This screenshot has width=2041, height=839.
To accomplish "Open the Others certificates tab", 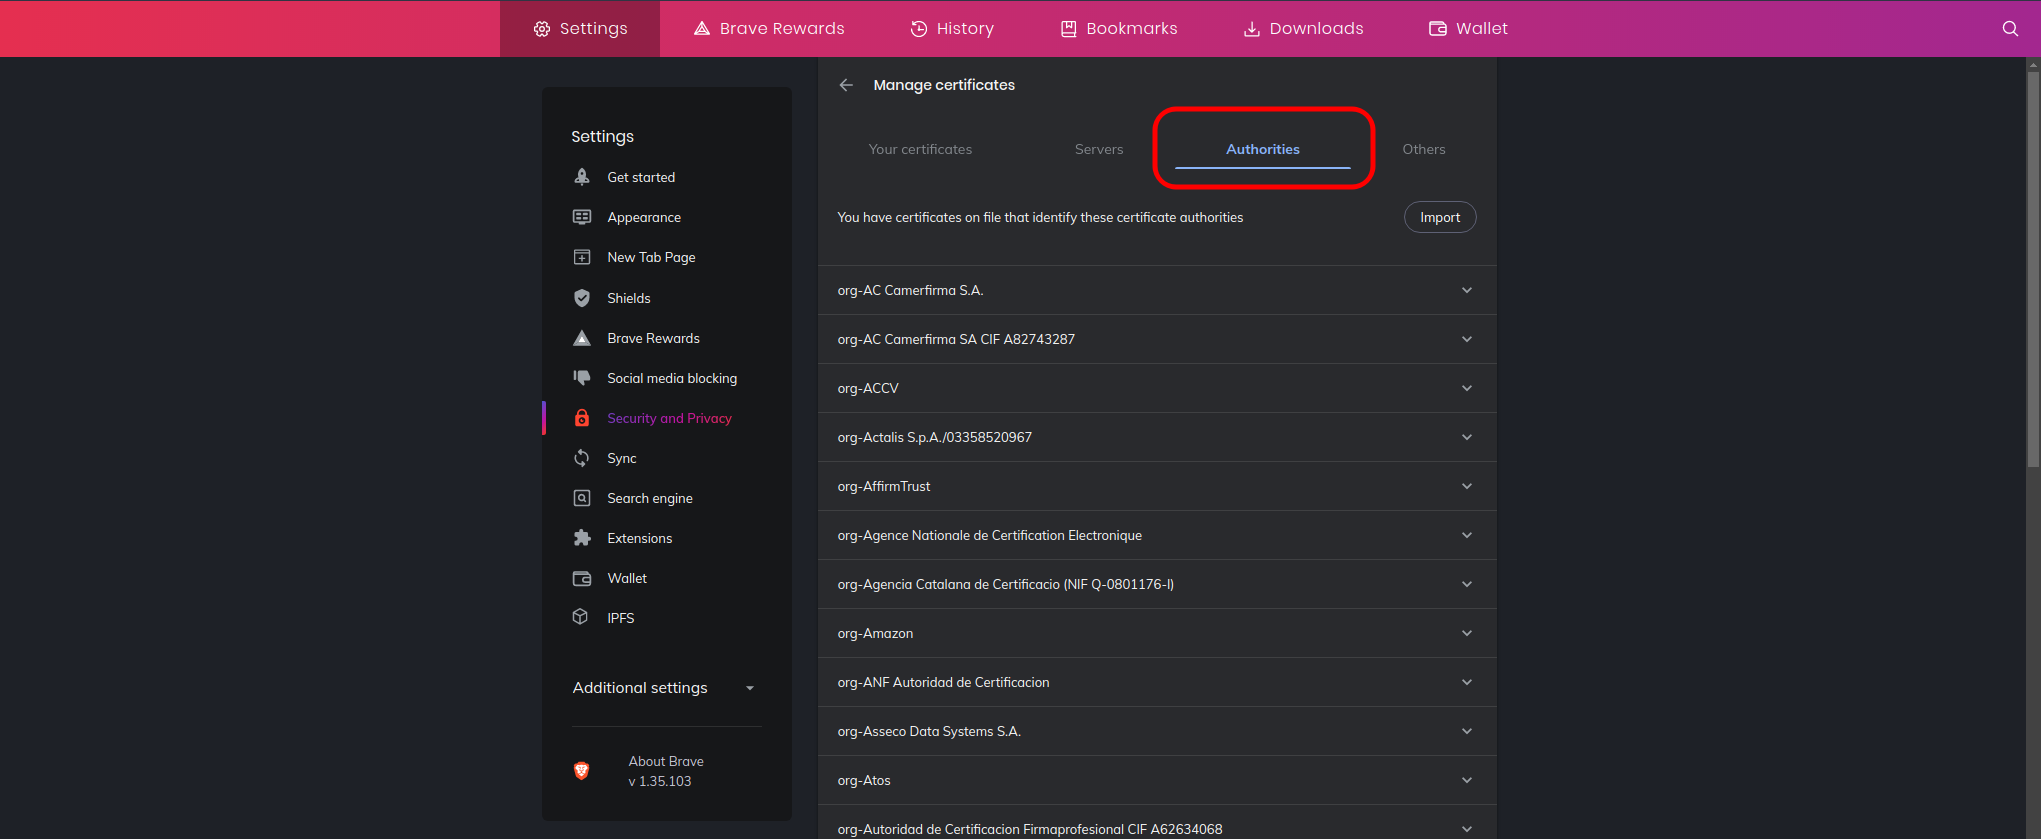I will pos(1423,149).
